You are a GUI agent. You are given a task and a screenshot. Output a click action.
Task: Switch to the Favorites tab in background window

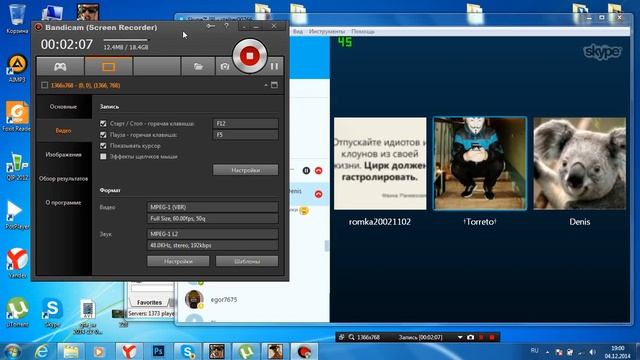(x=149, y=302)
